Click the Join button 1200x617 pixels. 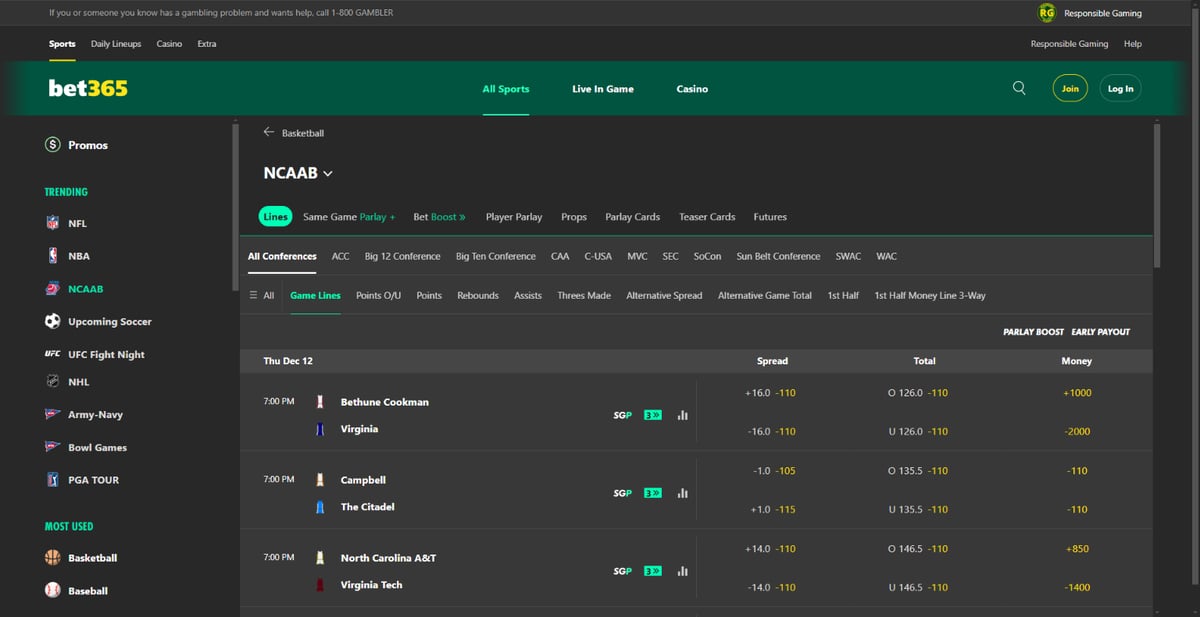tap(1070, 88)
